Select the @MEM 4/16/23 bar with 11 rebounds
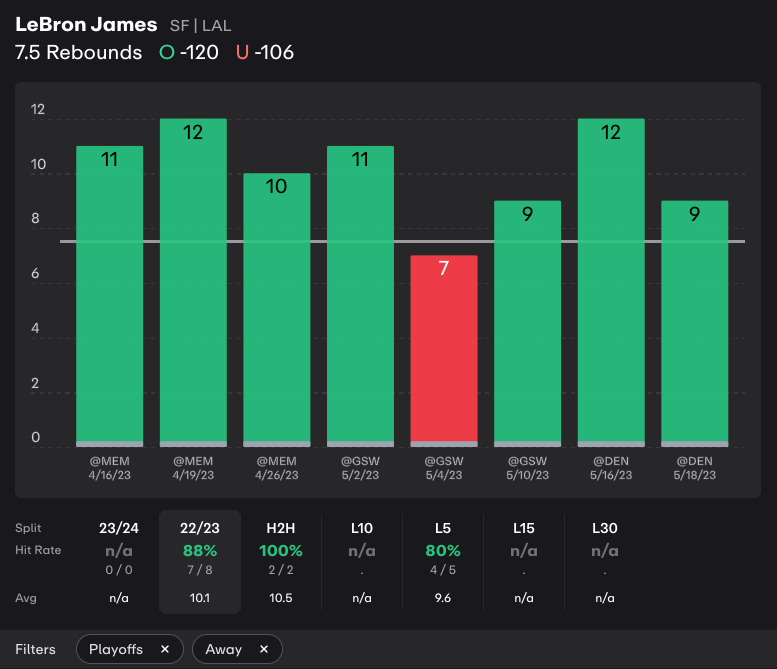Viewport: 777px width, 669px height. click(x=110, y=296)
